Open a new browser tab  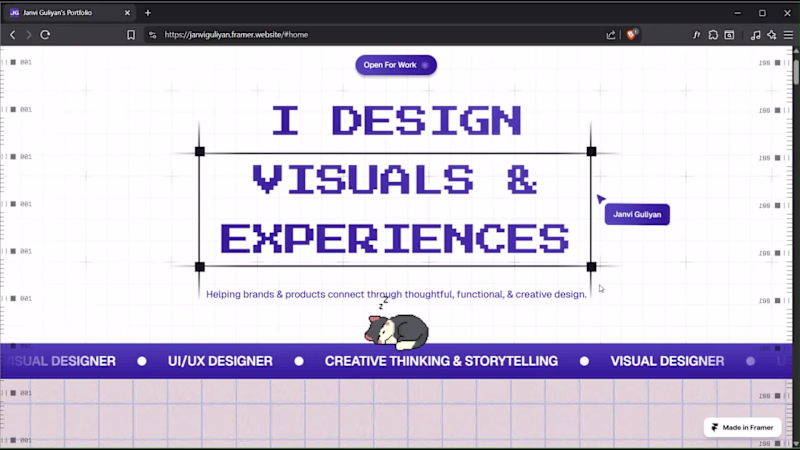pos(148,13)
